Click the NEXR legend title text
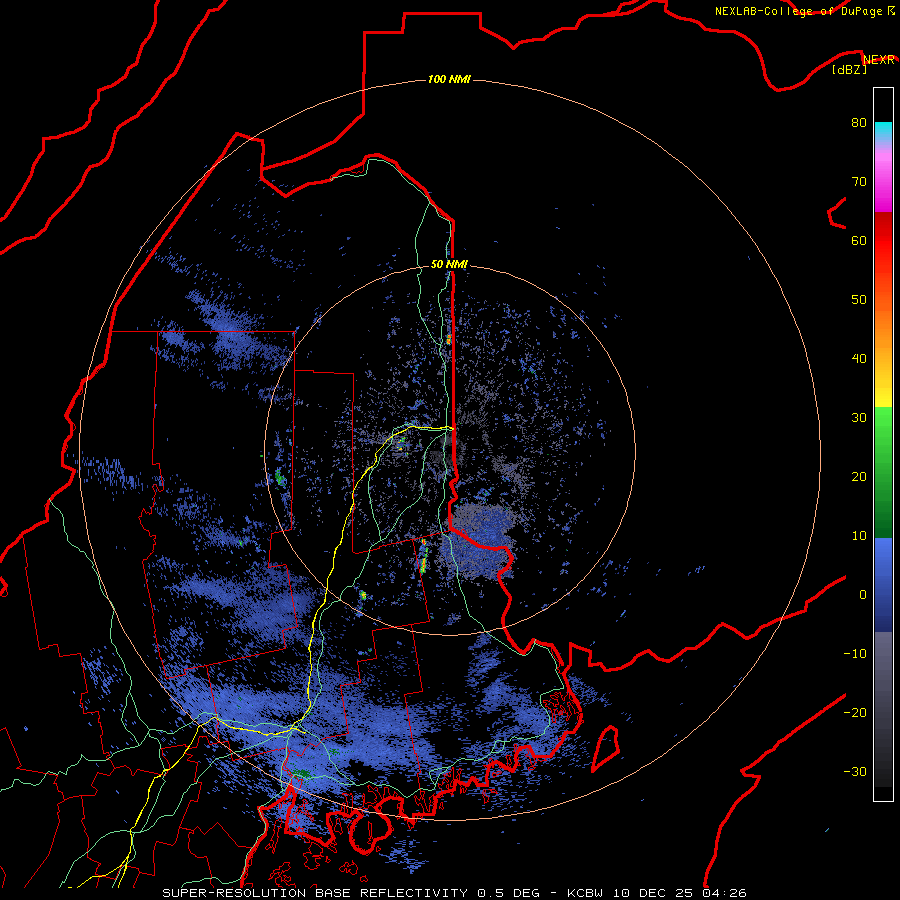The width and height of the screenshot is (900, 900). [x=879, y=60]
